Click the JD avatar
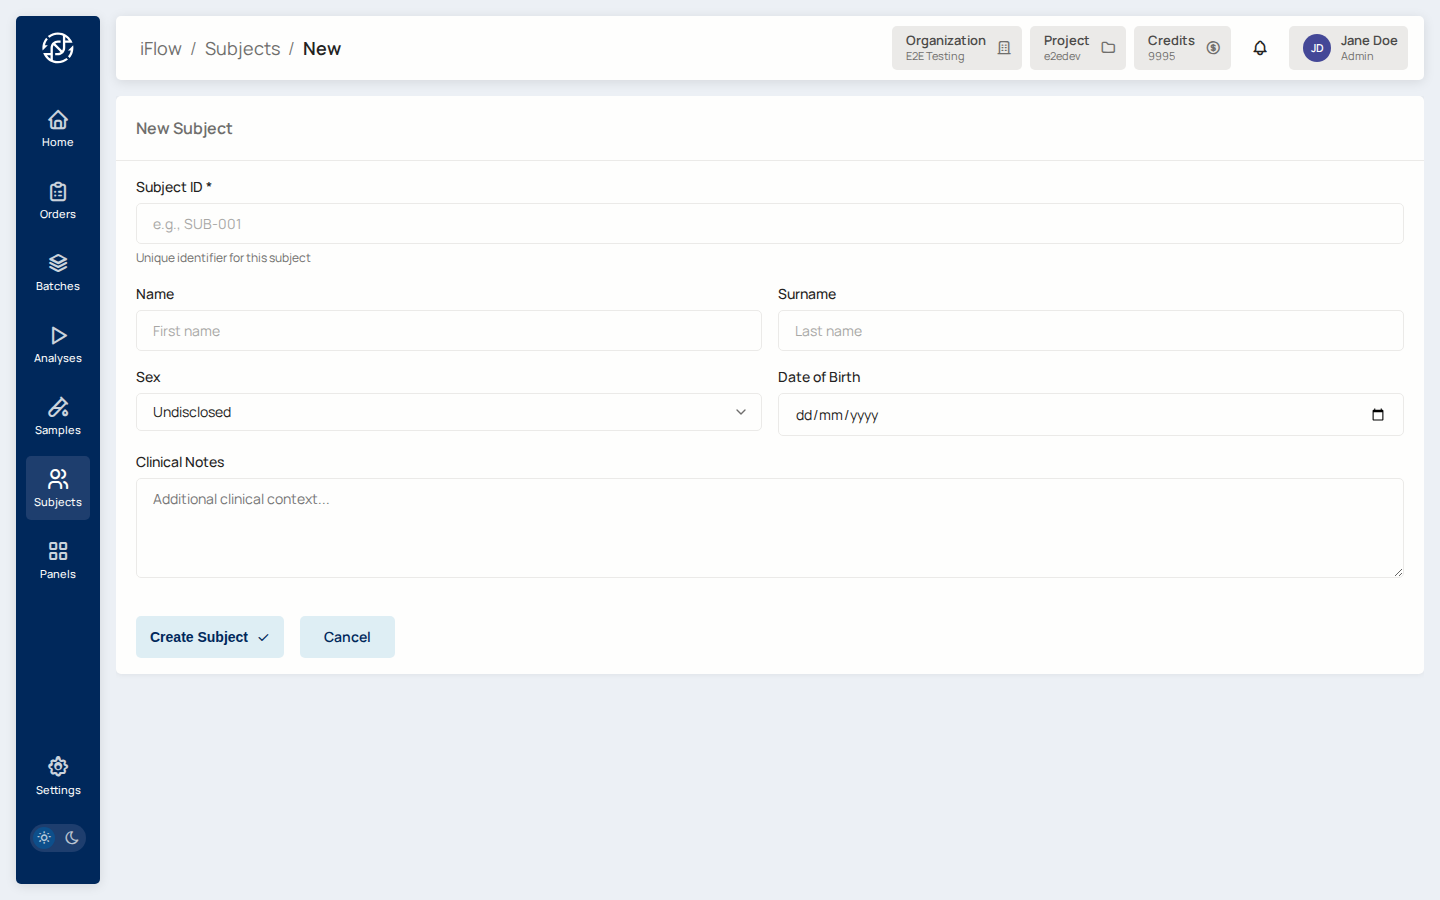 1317,48
